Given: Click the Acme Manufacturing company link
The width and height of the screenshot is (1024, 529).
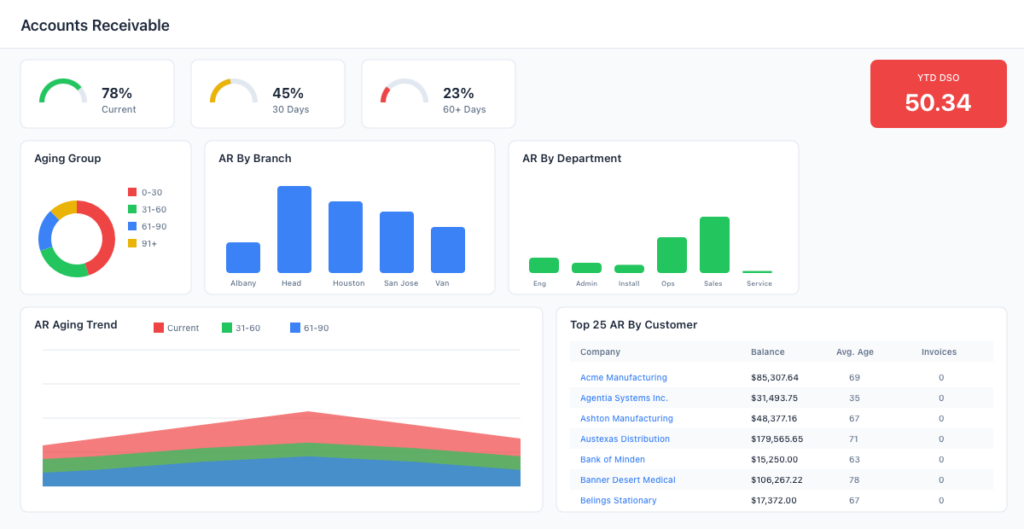Looking at the screenshot, I should pyautogui.click(x=623, y=378).
